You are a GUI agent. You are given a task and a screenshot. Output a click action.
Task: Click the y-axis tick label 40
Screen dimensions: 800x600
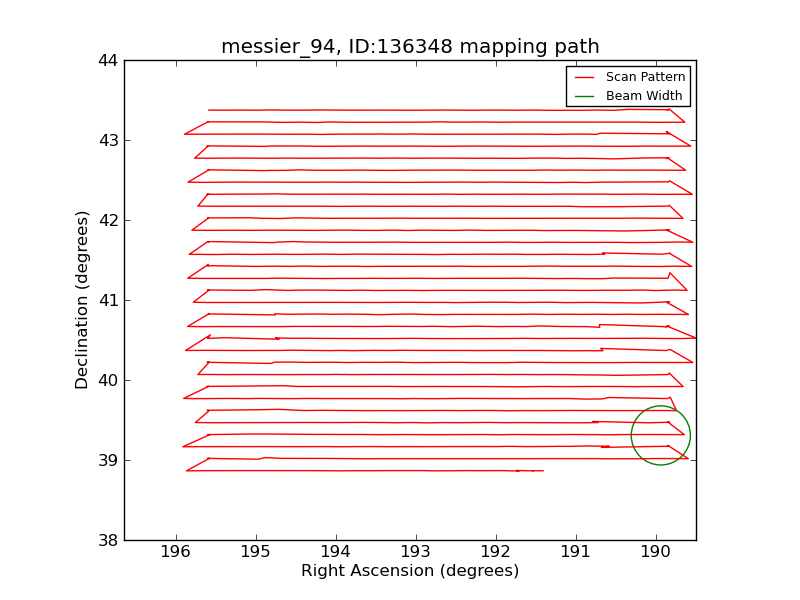coord(108,381)
